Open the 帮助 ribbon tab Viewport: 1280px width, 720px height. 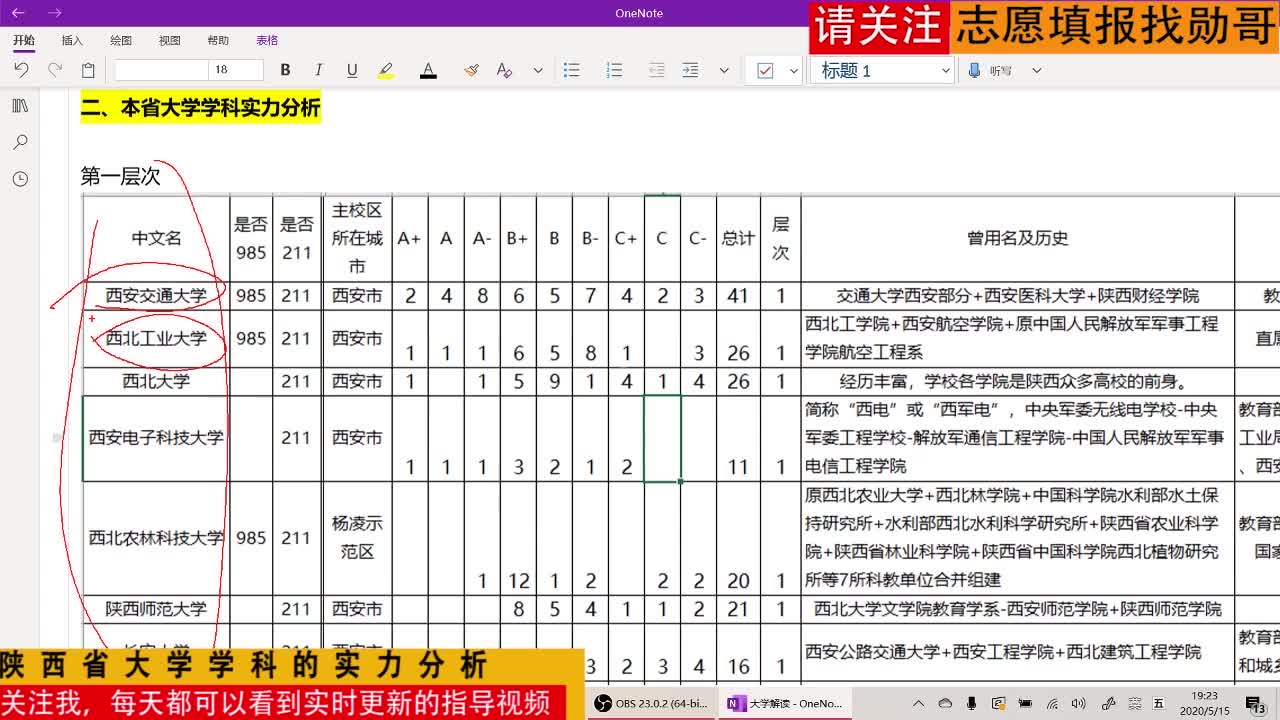click(218, 40)
